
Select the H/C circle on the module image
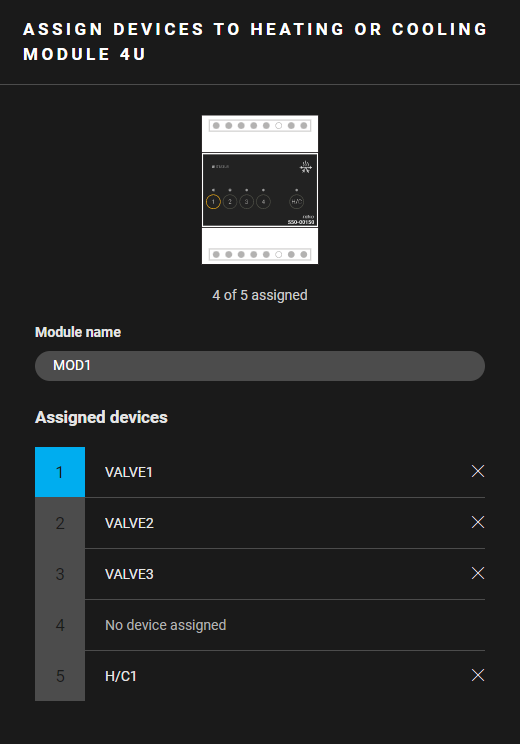pos(297,202)
